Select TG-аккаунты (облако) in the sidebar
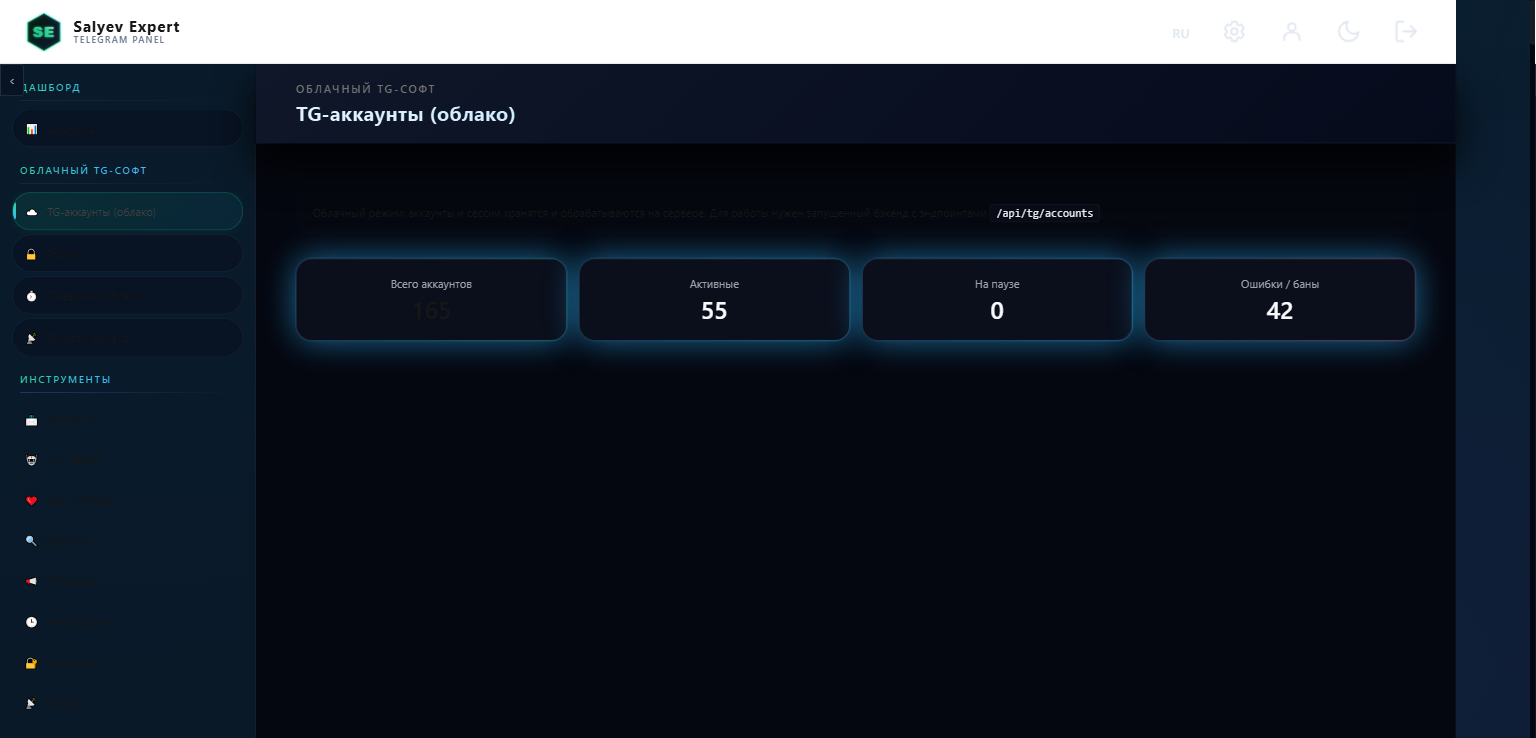This screenshot has height=738, width=1536. 127,212
